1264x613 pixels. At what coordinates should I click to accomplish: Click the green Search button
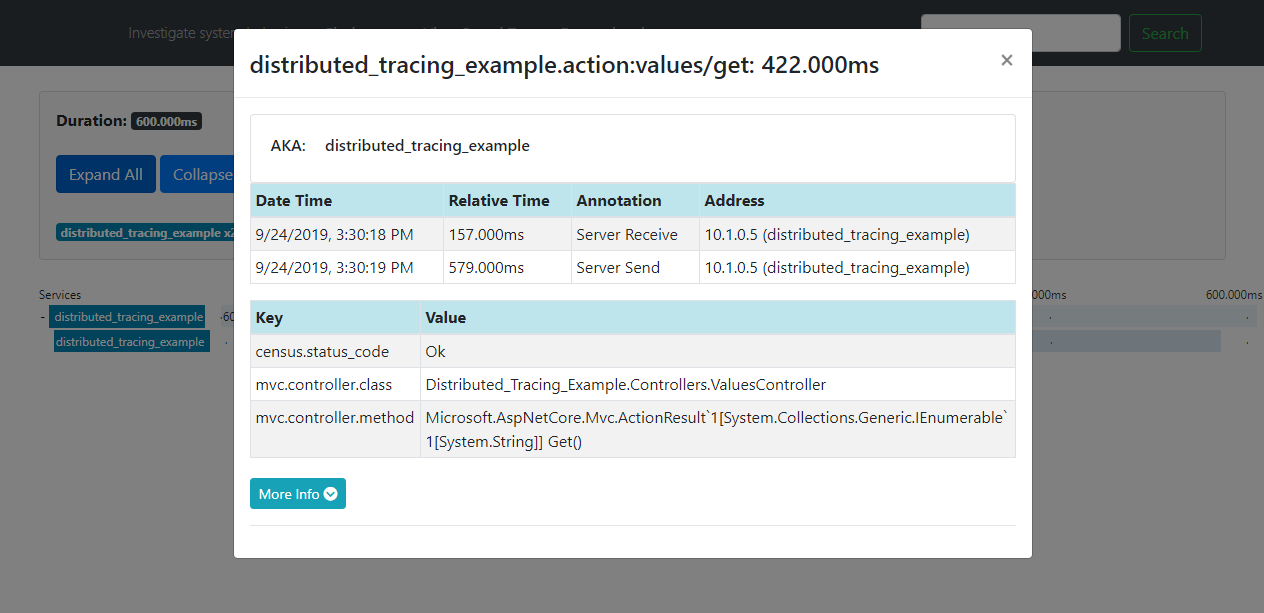click(x=1164, y=33)
